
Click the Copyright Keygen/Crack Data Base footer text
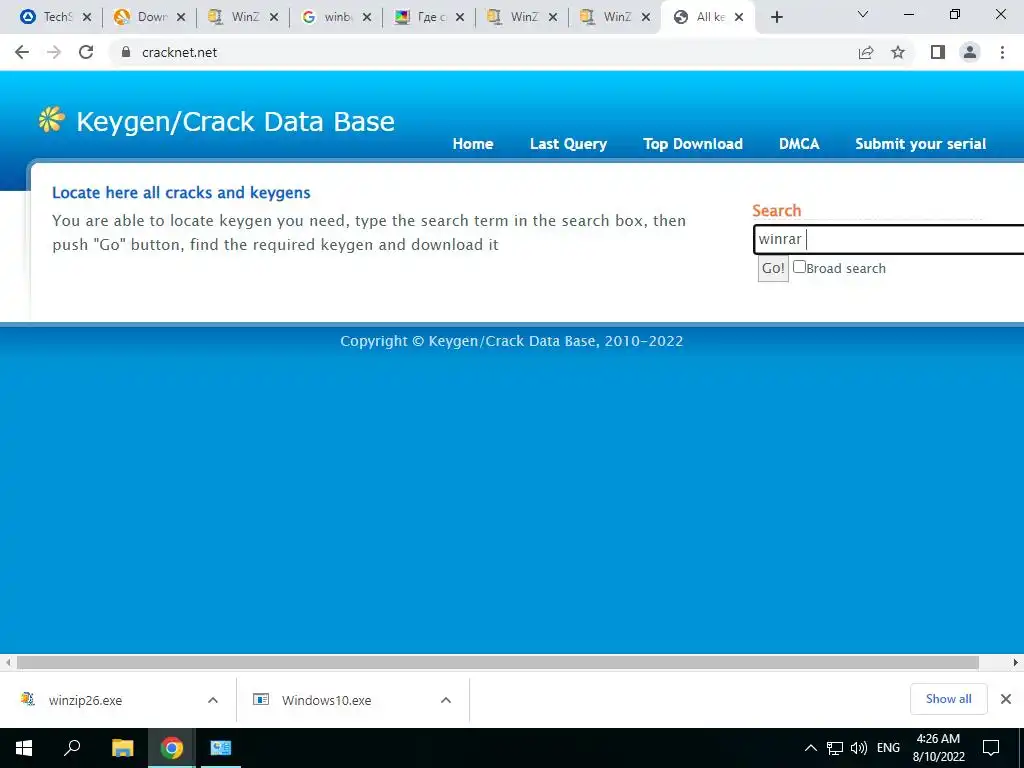[x=511, y=341]
